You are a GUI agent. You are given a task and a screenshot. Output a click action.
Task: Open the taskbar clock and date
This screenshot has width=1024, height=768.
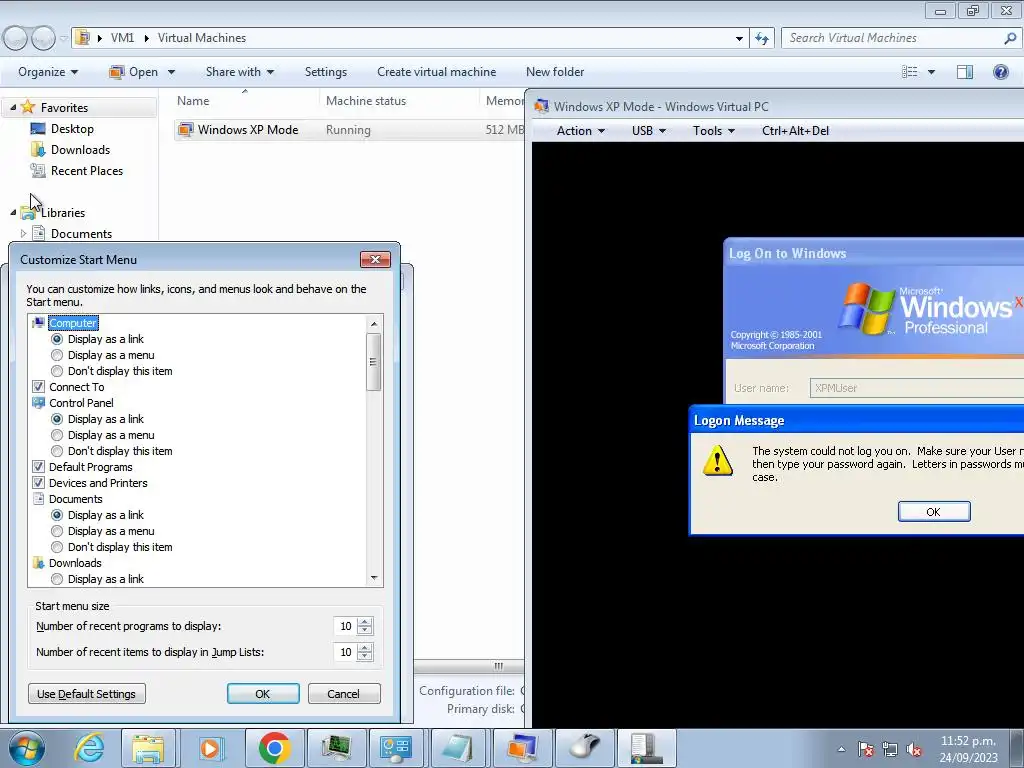click(x=968, y=749)
